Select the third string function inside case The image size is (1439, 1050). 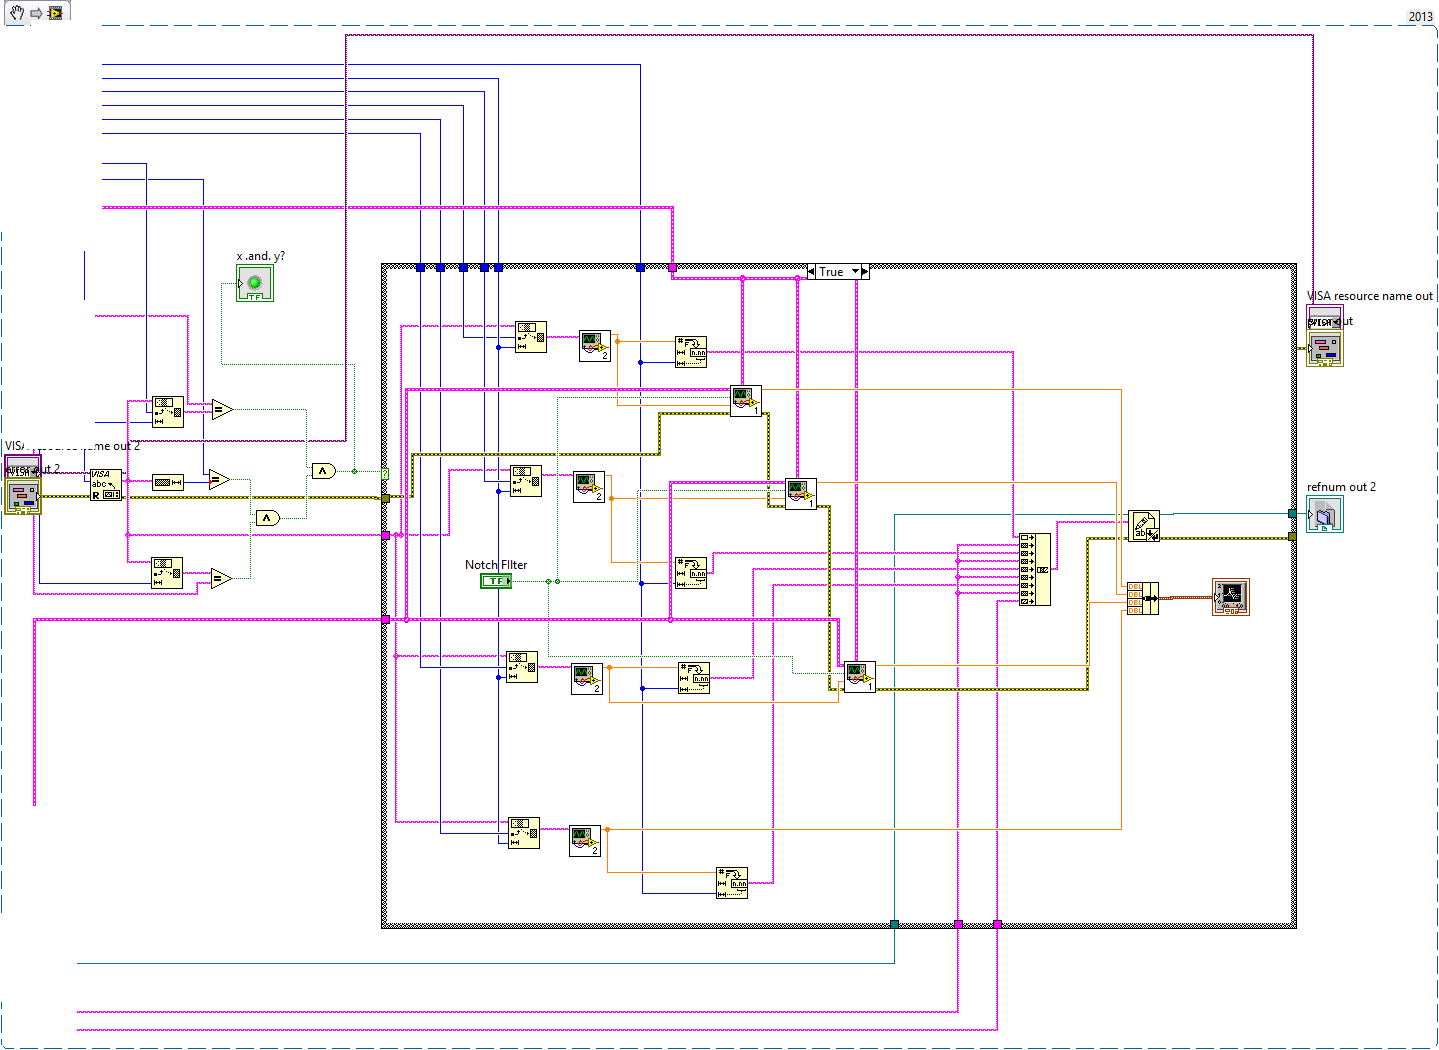coord(522,666)
